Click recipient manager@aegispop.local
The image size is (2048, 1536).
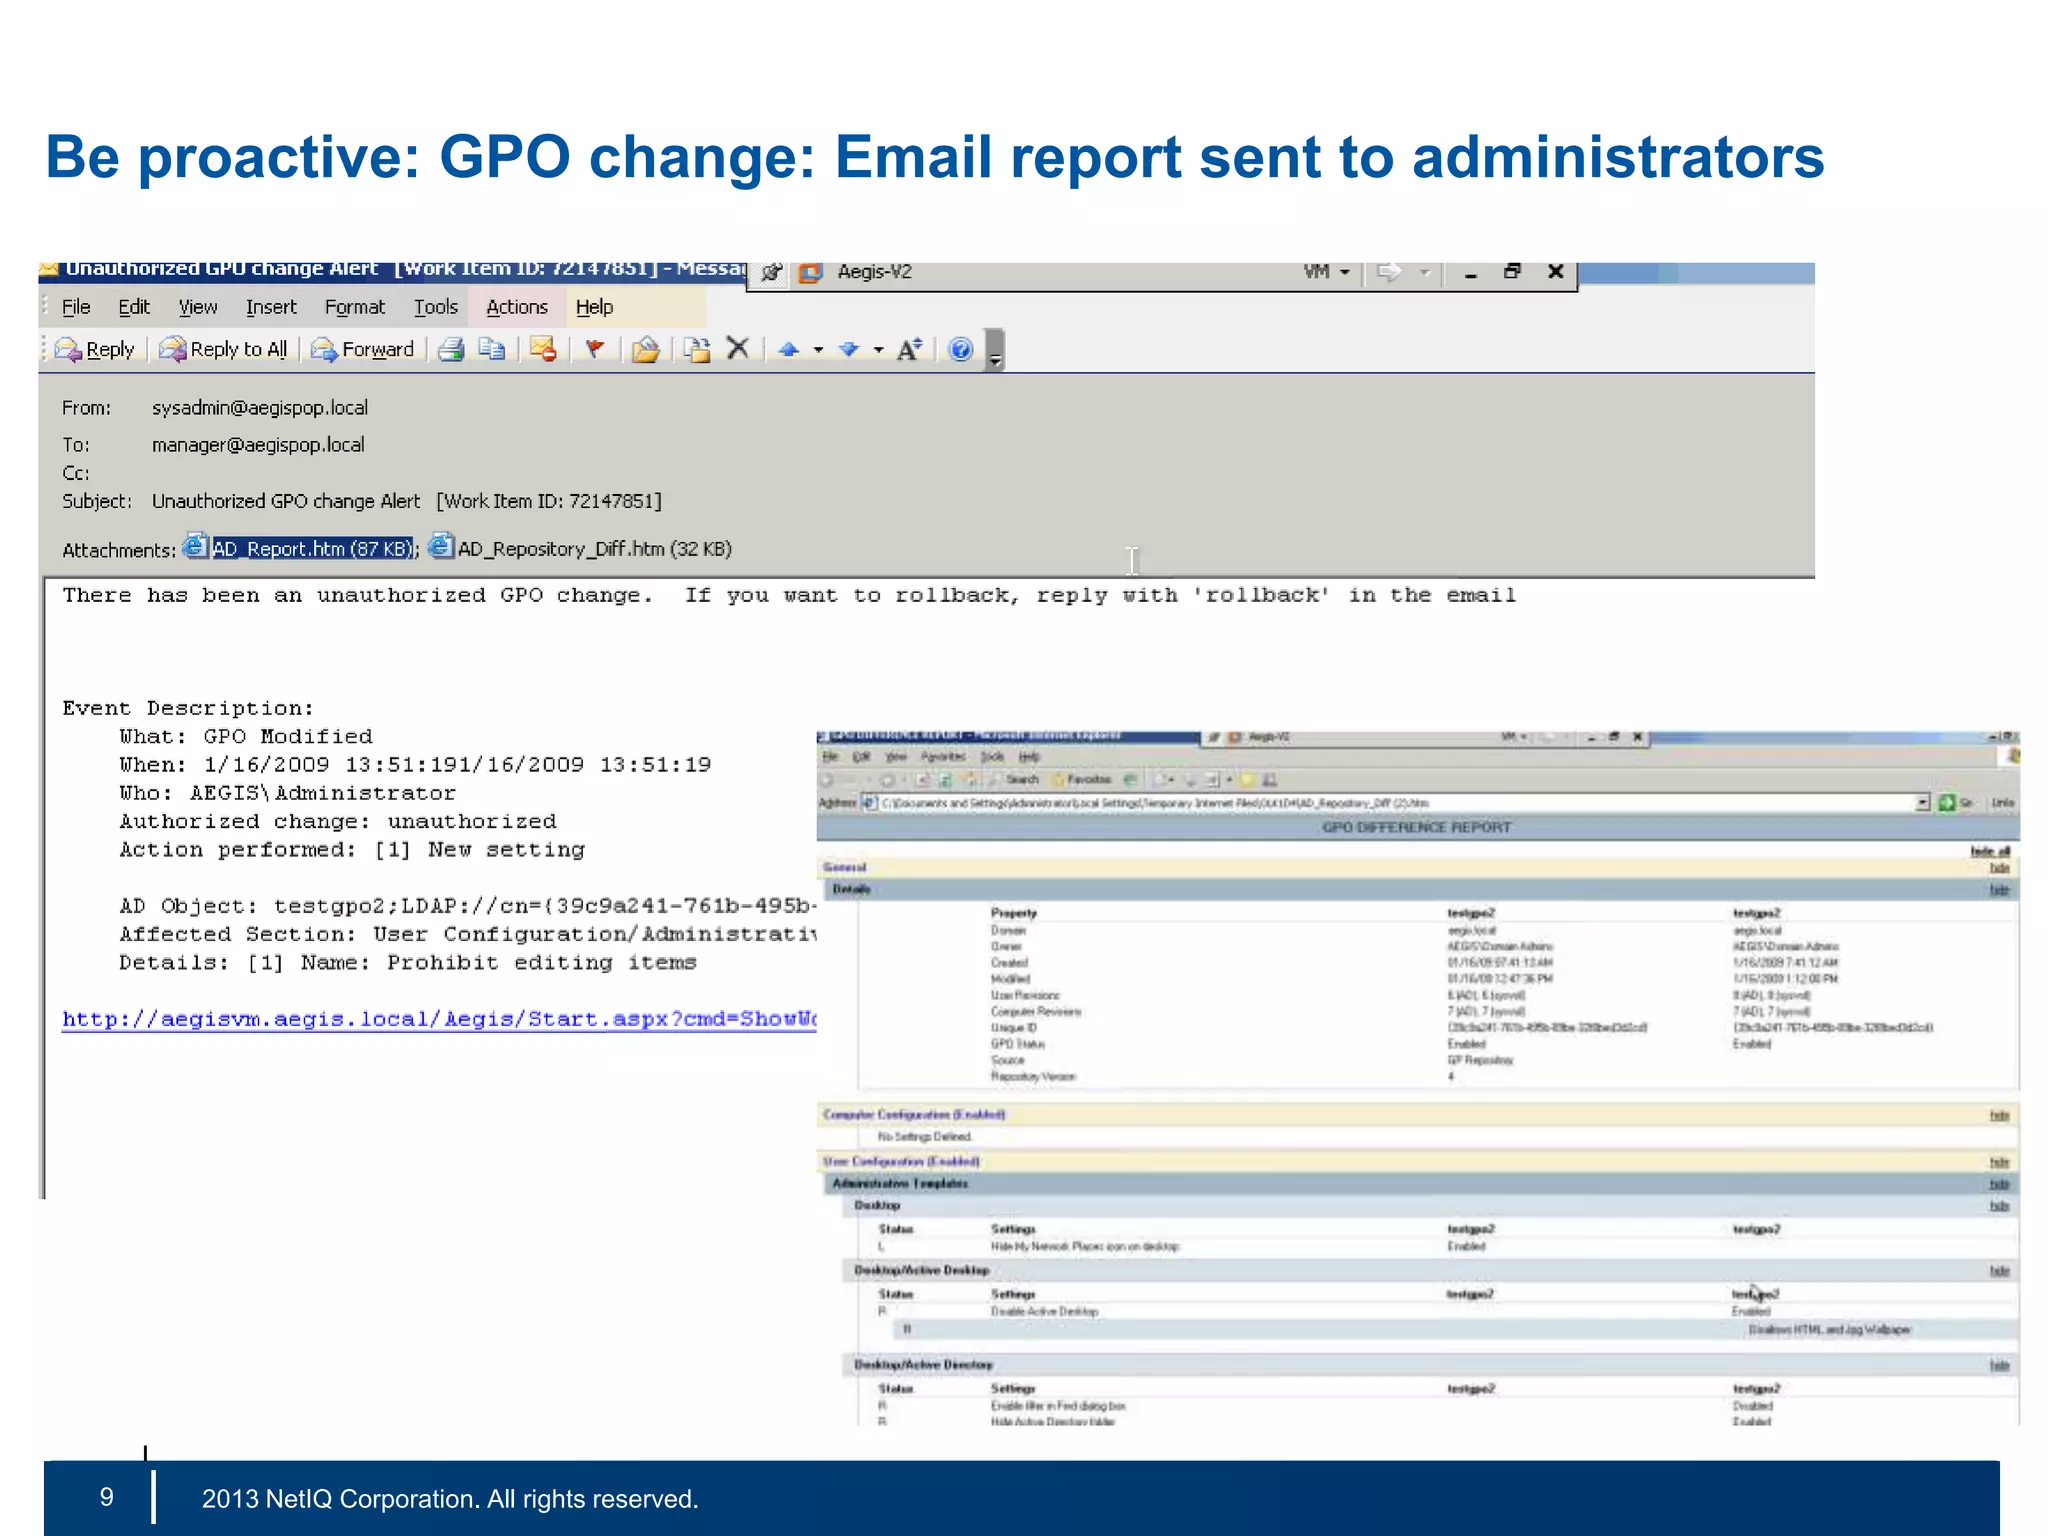point(258,445)
